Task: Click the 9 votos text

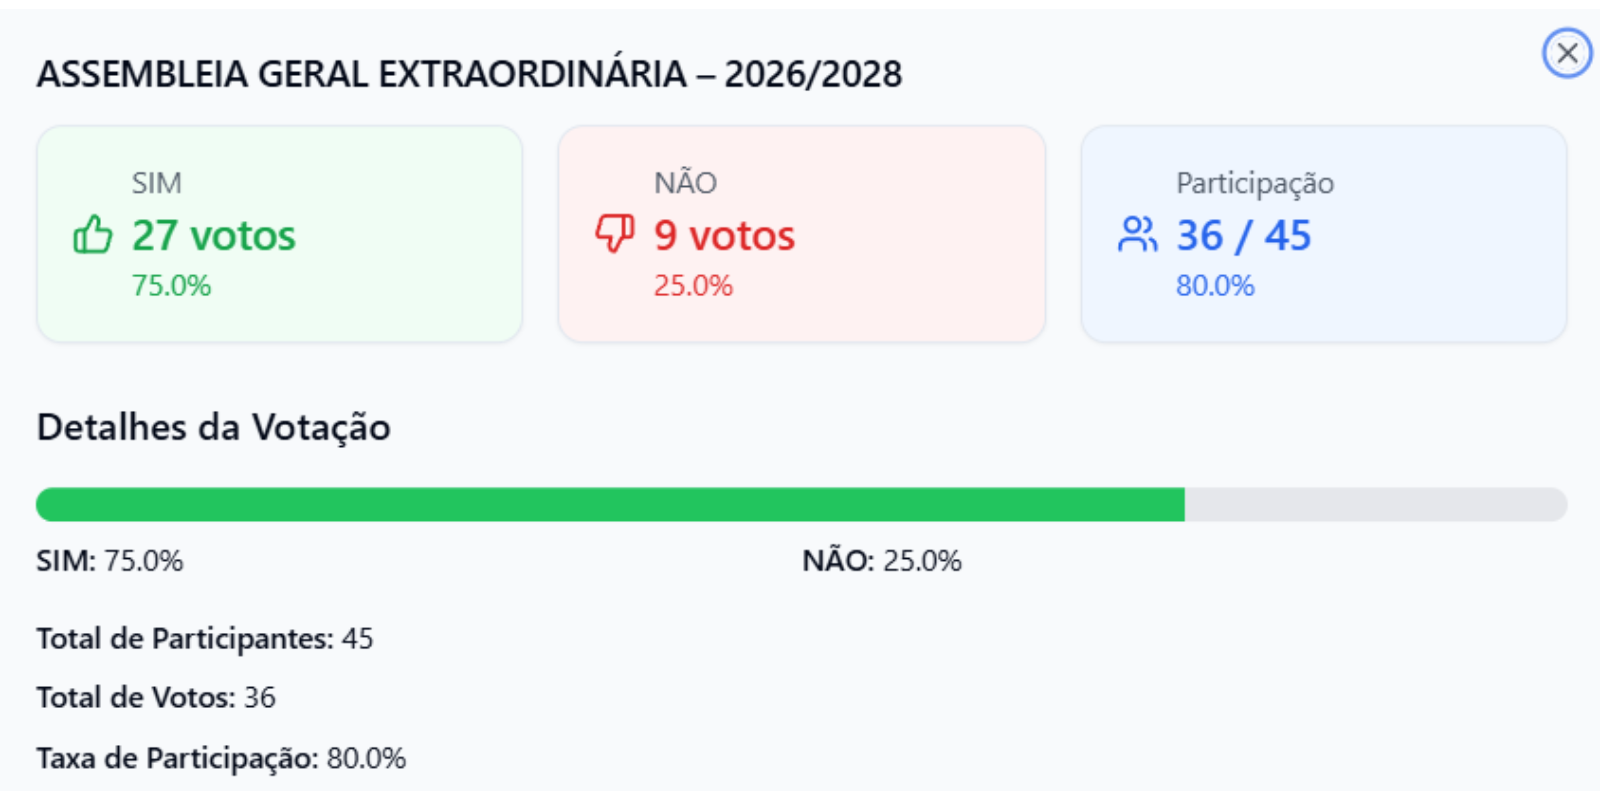Action: pyautogui.click(x=725, y=236)
